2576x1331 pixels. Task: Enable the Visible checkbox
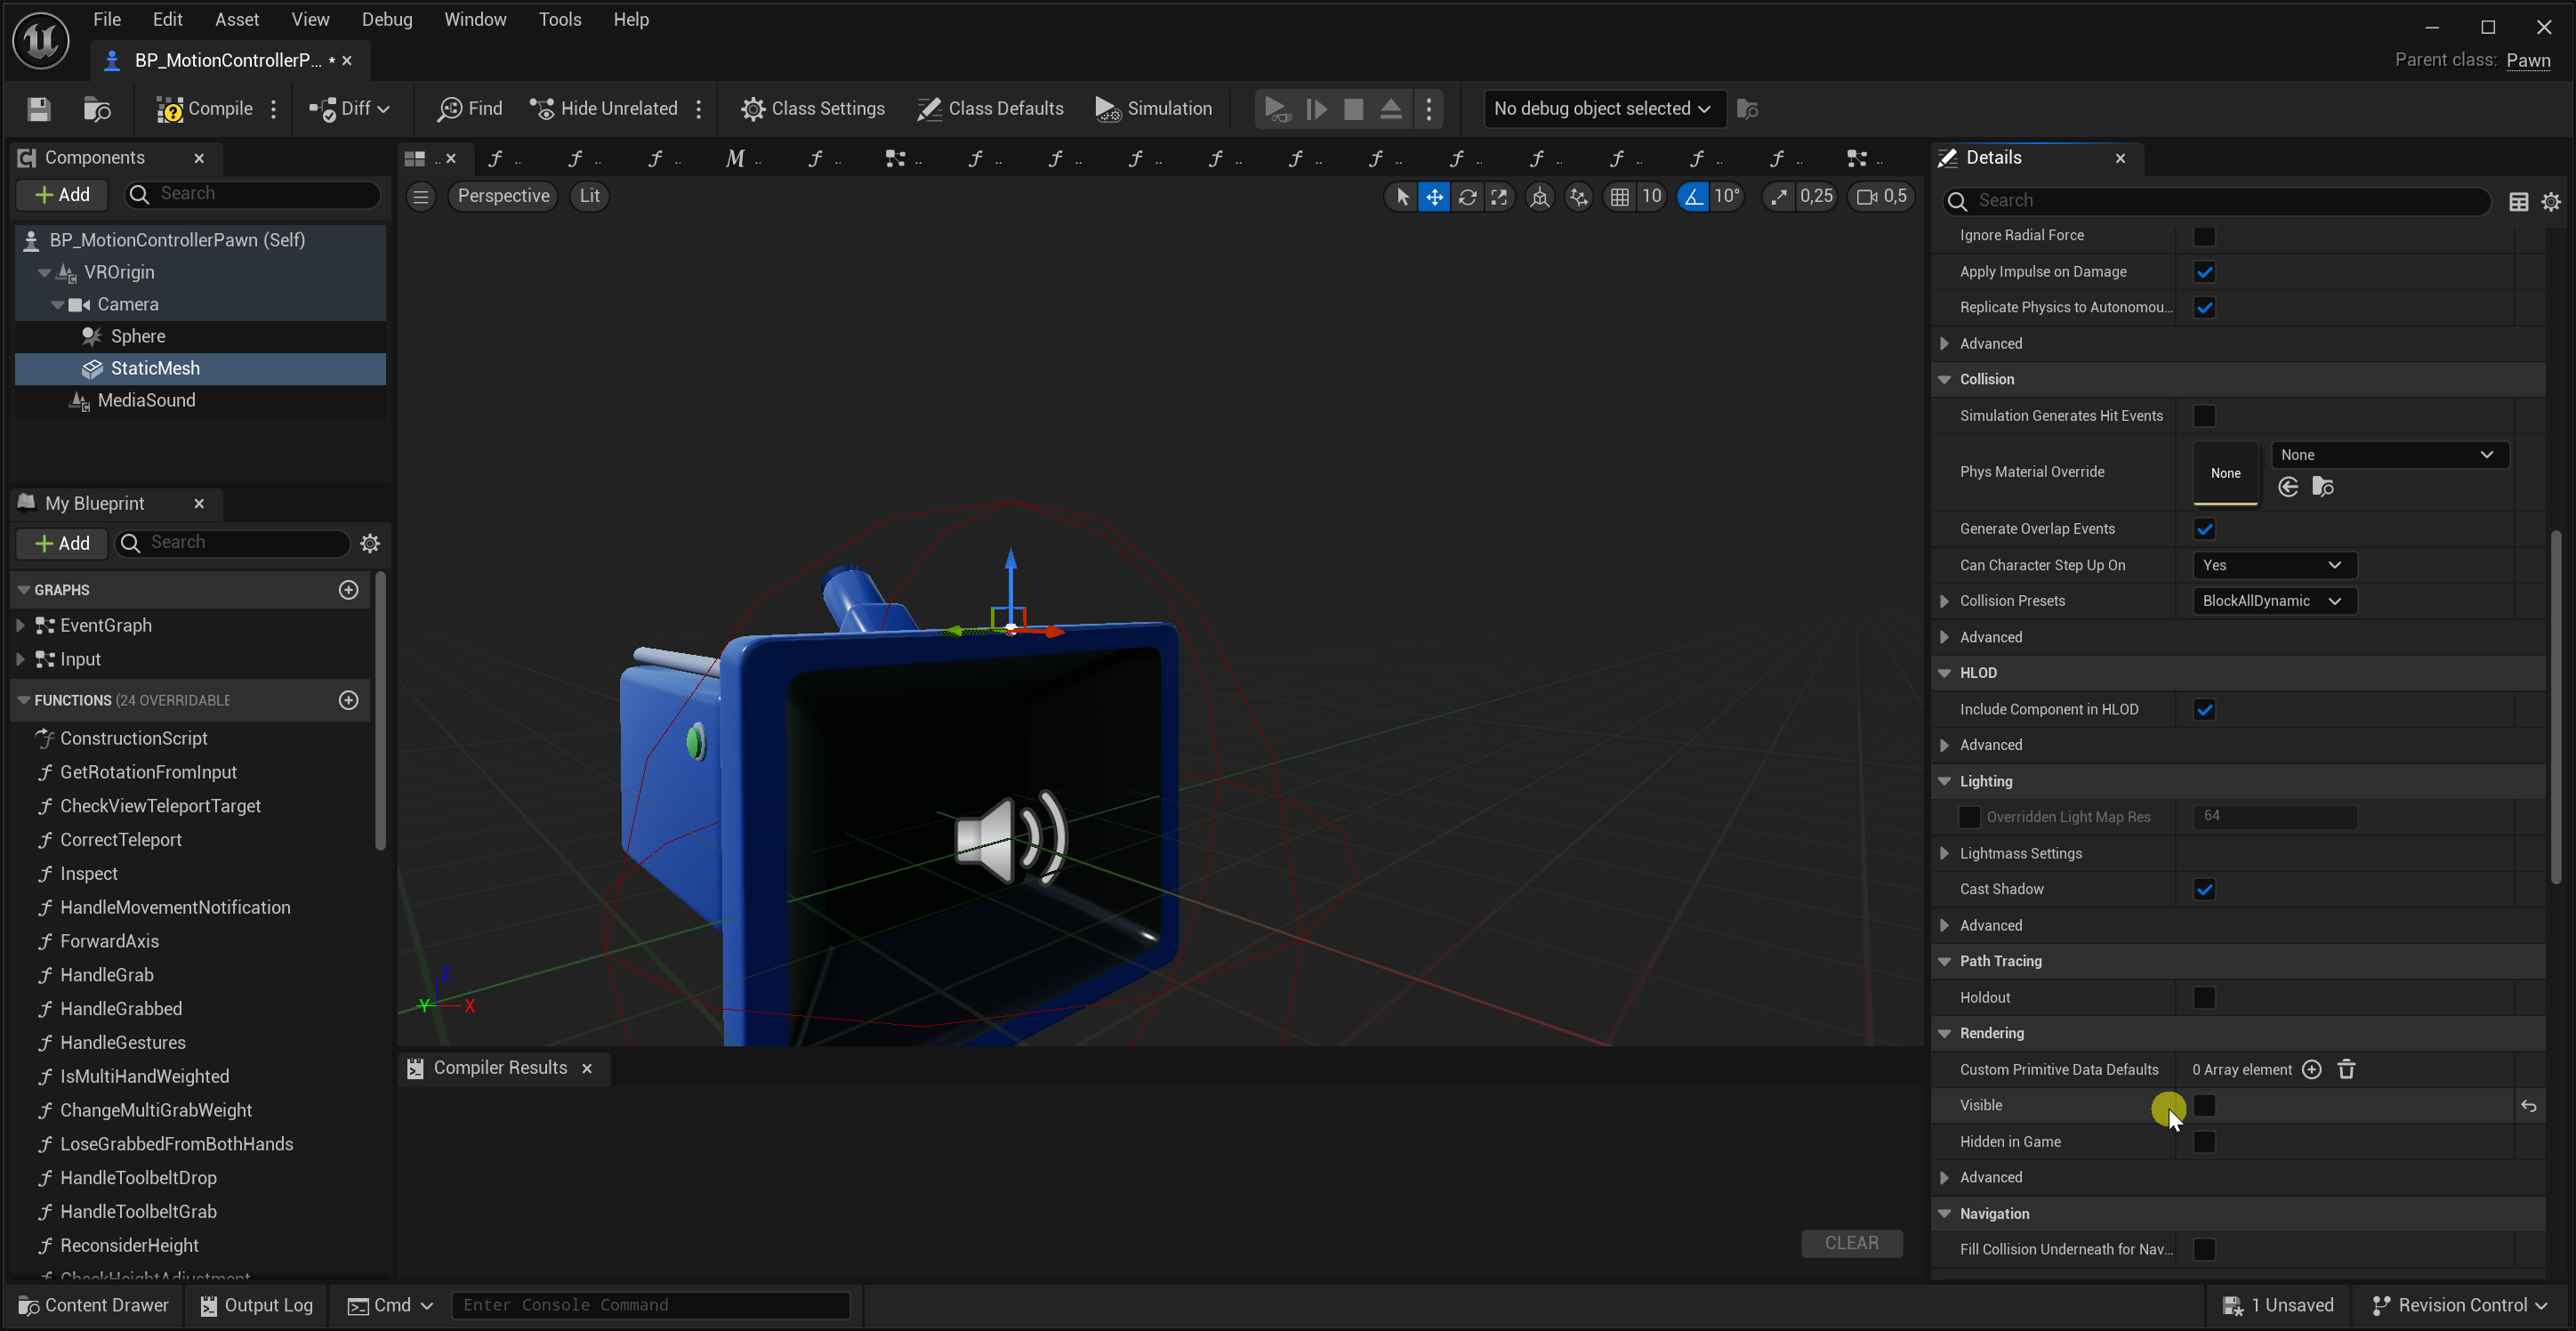(x=2204, y=1106)
